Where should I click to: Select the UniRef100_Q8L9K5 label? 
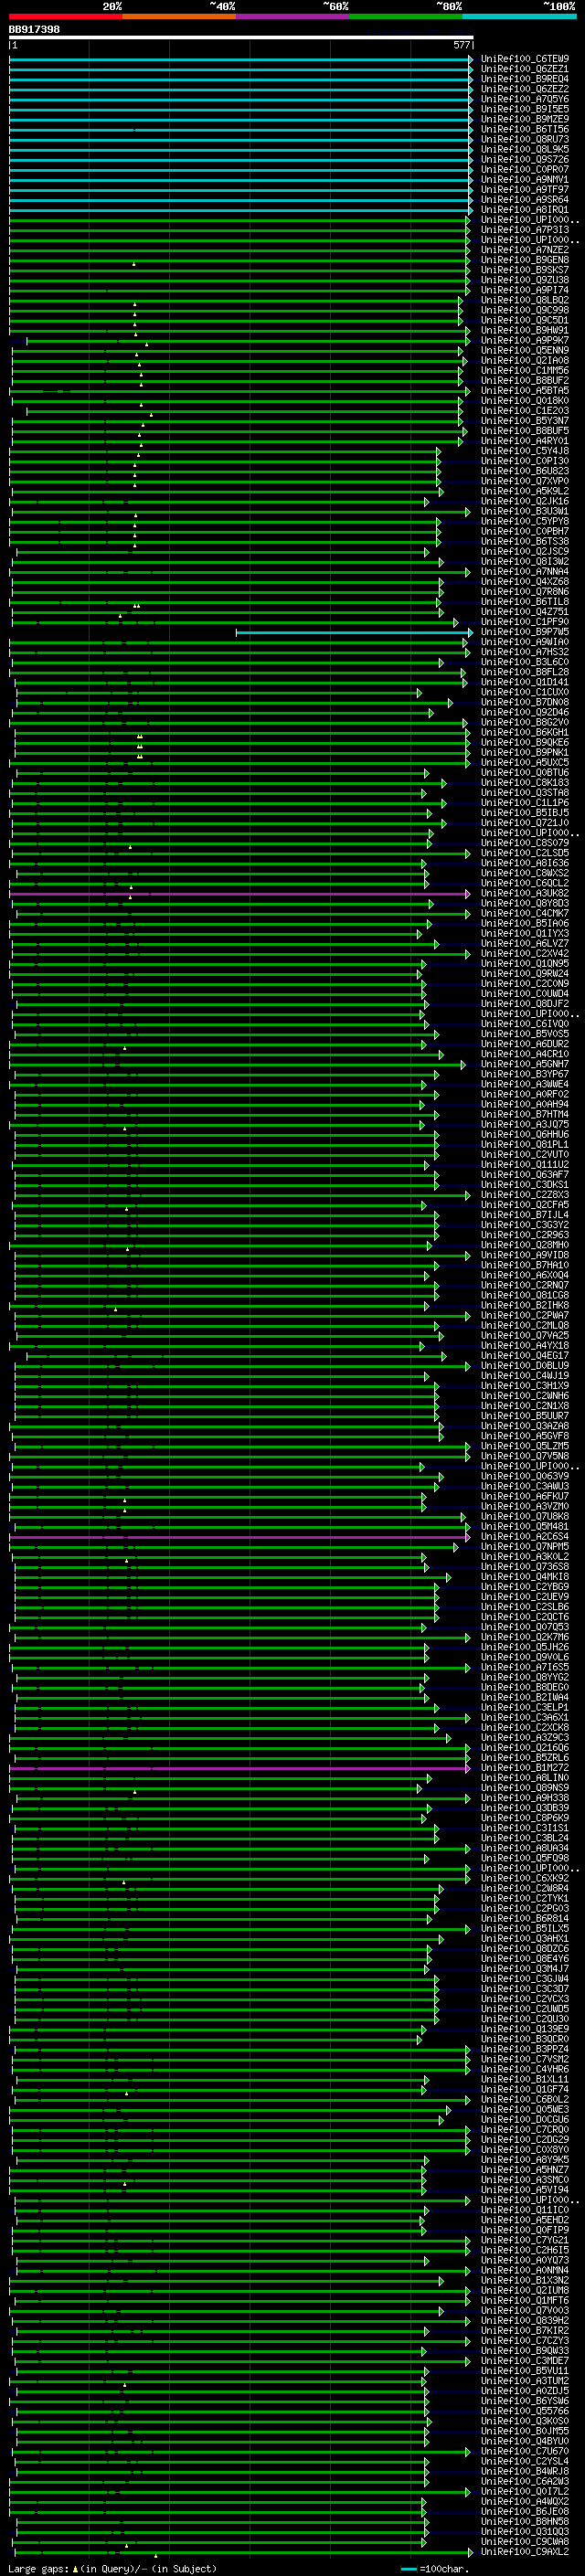(x=524, y=149)
